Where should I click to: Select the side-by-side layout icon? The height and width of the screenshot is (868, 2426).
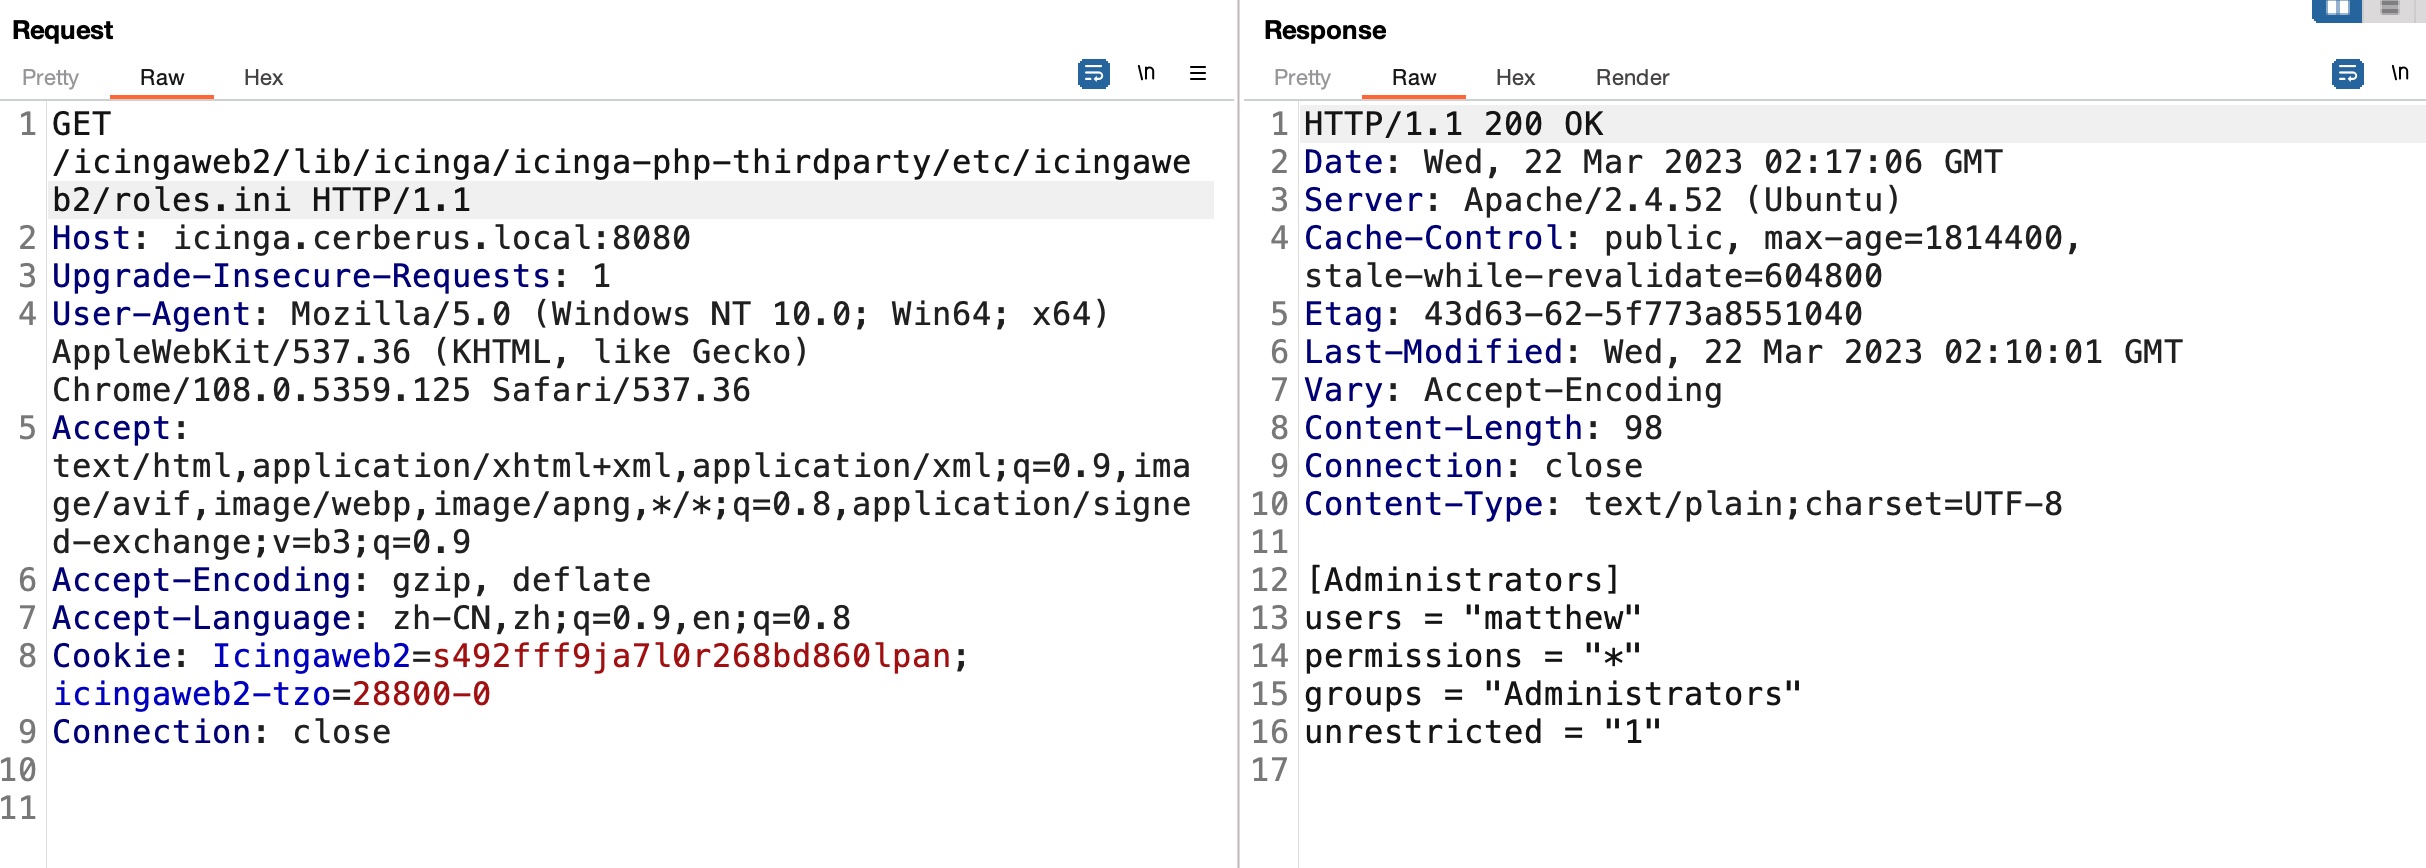[2337, 9]
